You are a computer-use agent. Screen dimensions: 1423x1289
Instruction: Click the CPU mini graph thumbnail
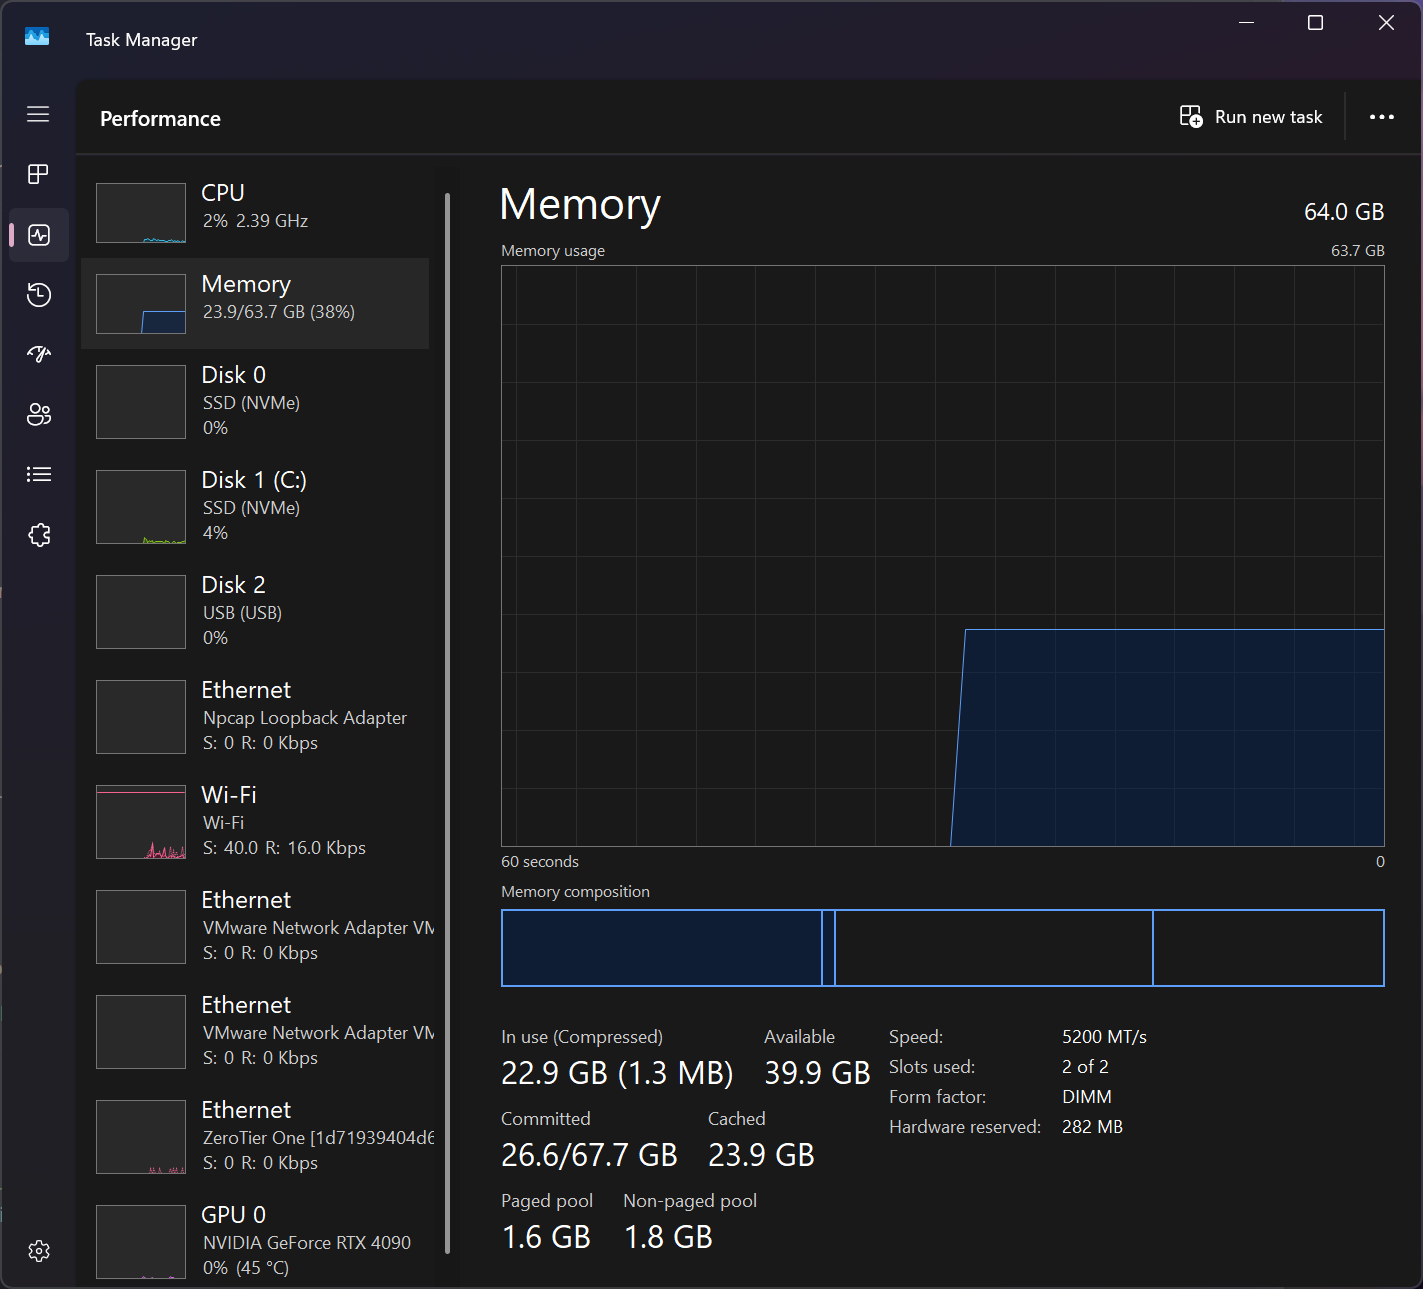click(x=141, y=213)
